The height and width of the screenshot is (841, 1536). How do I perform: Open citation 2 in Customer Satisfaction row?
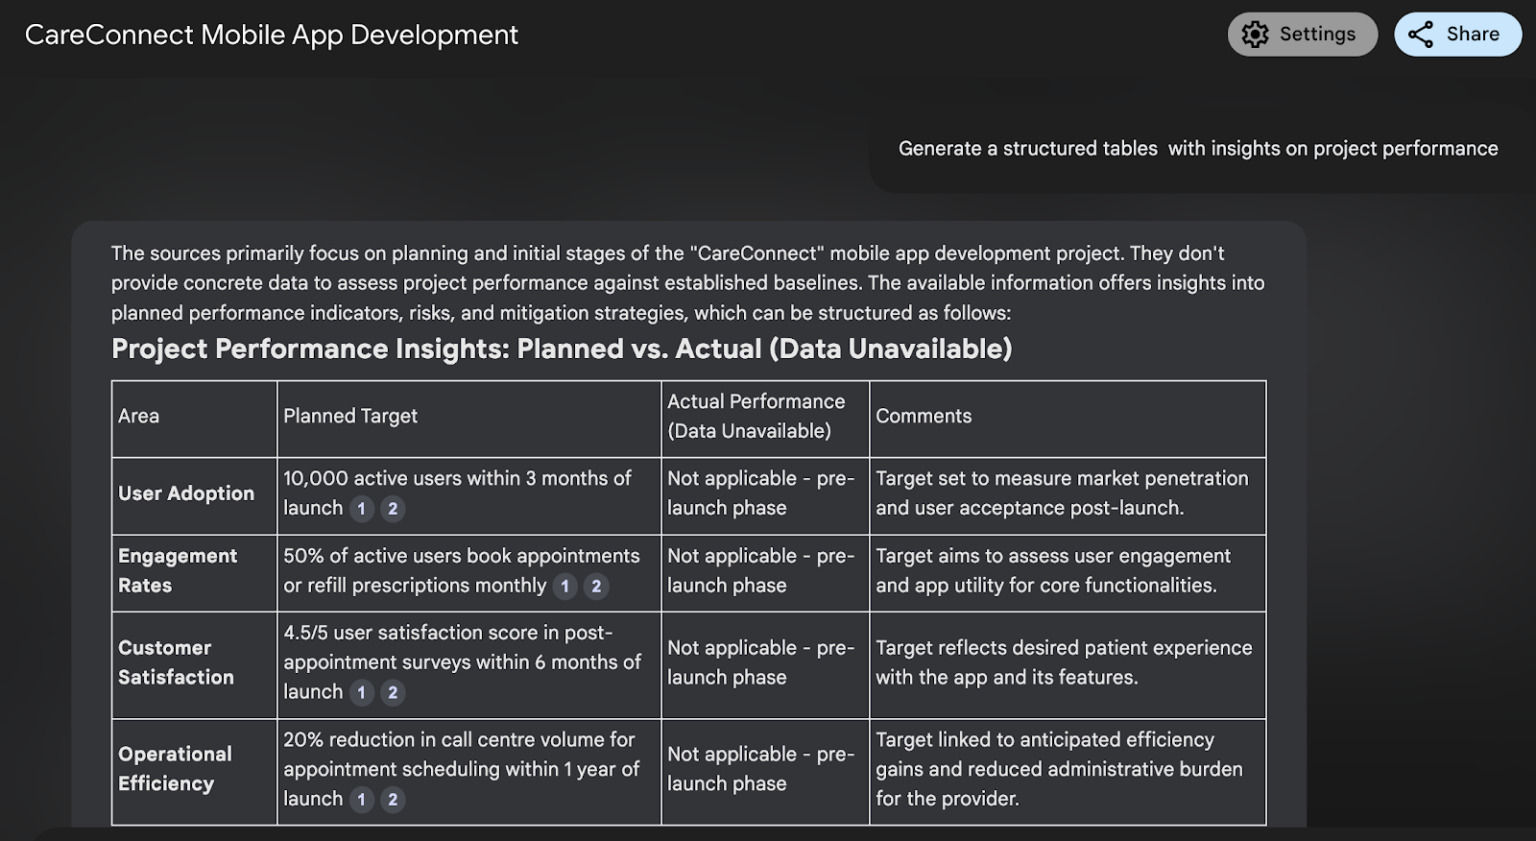[393, 692]
